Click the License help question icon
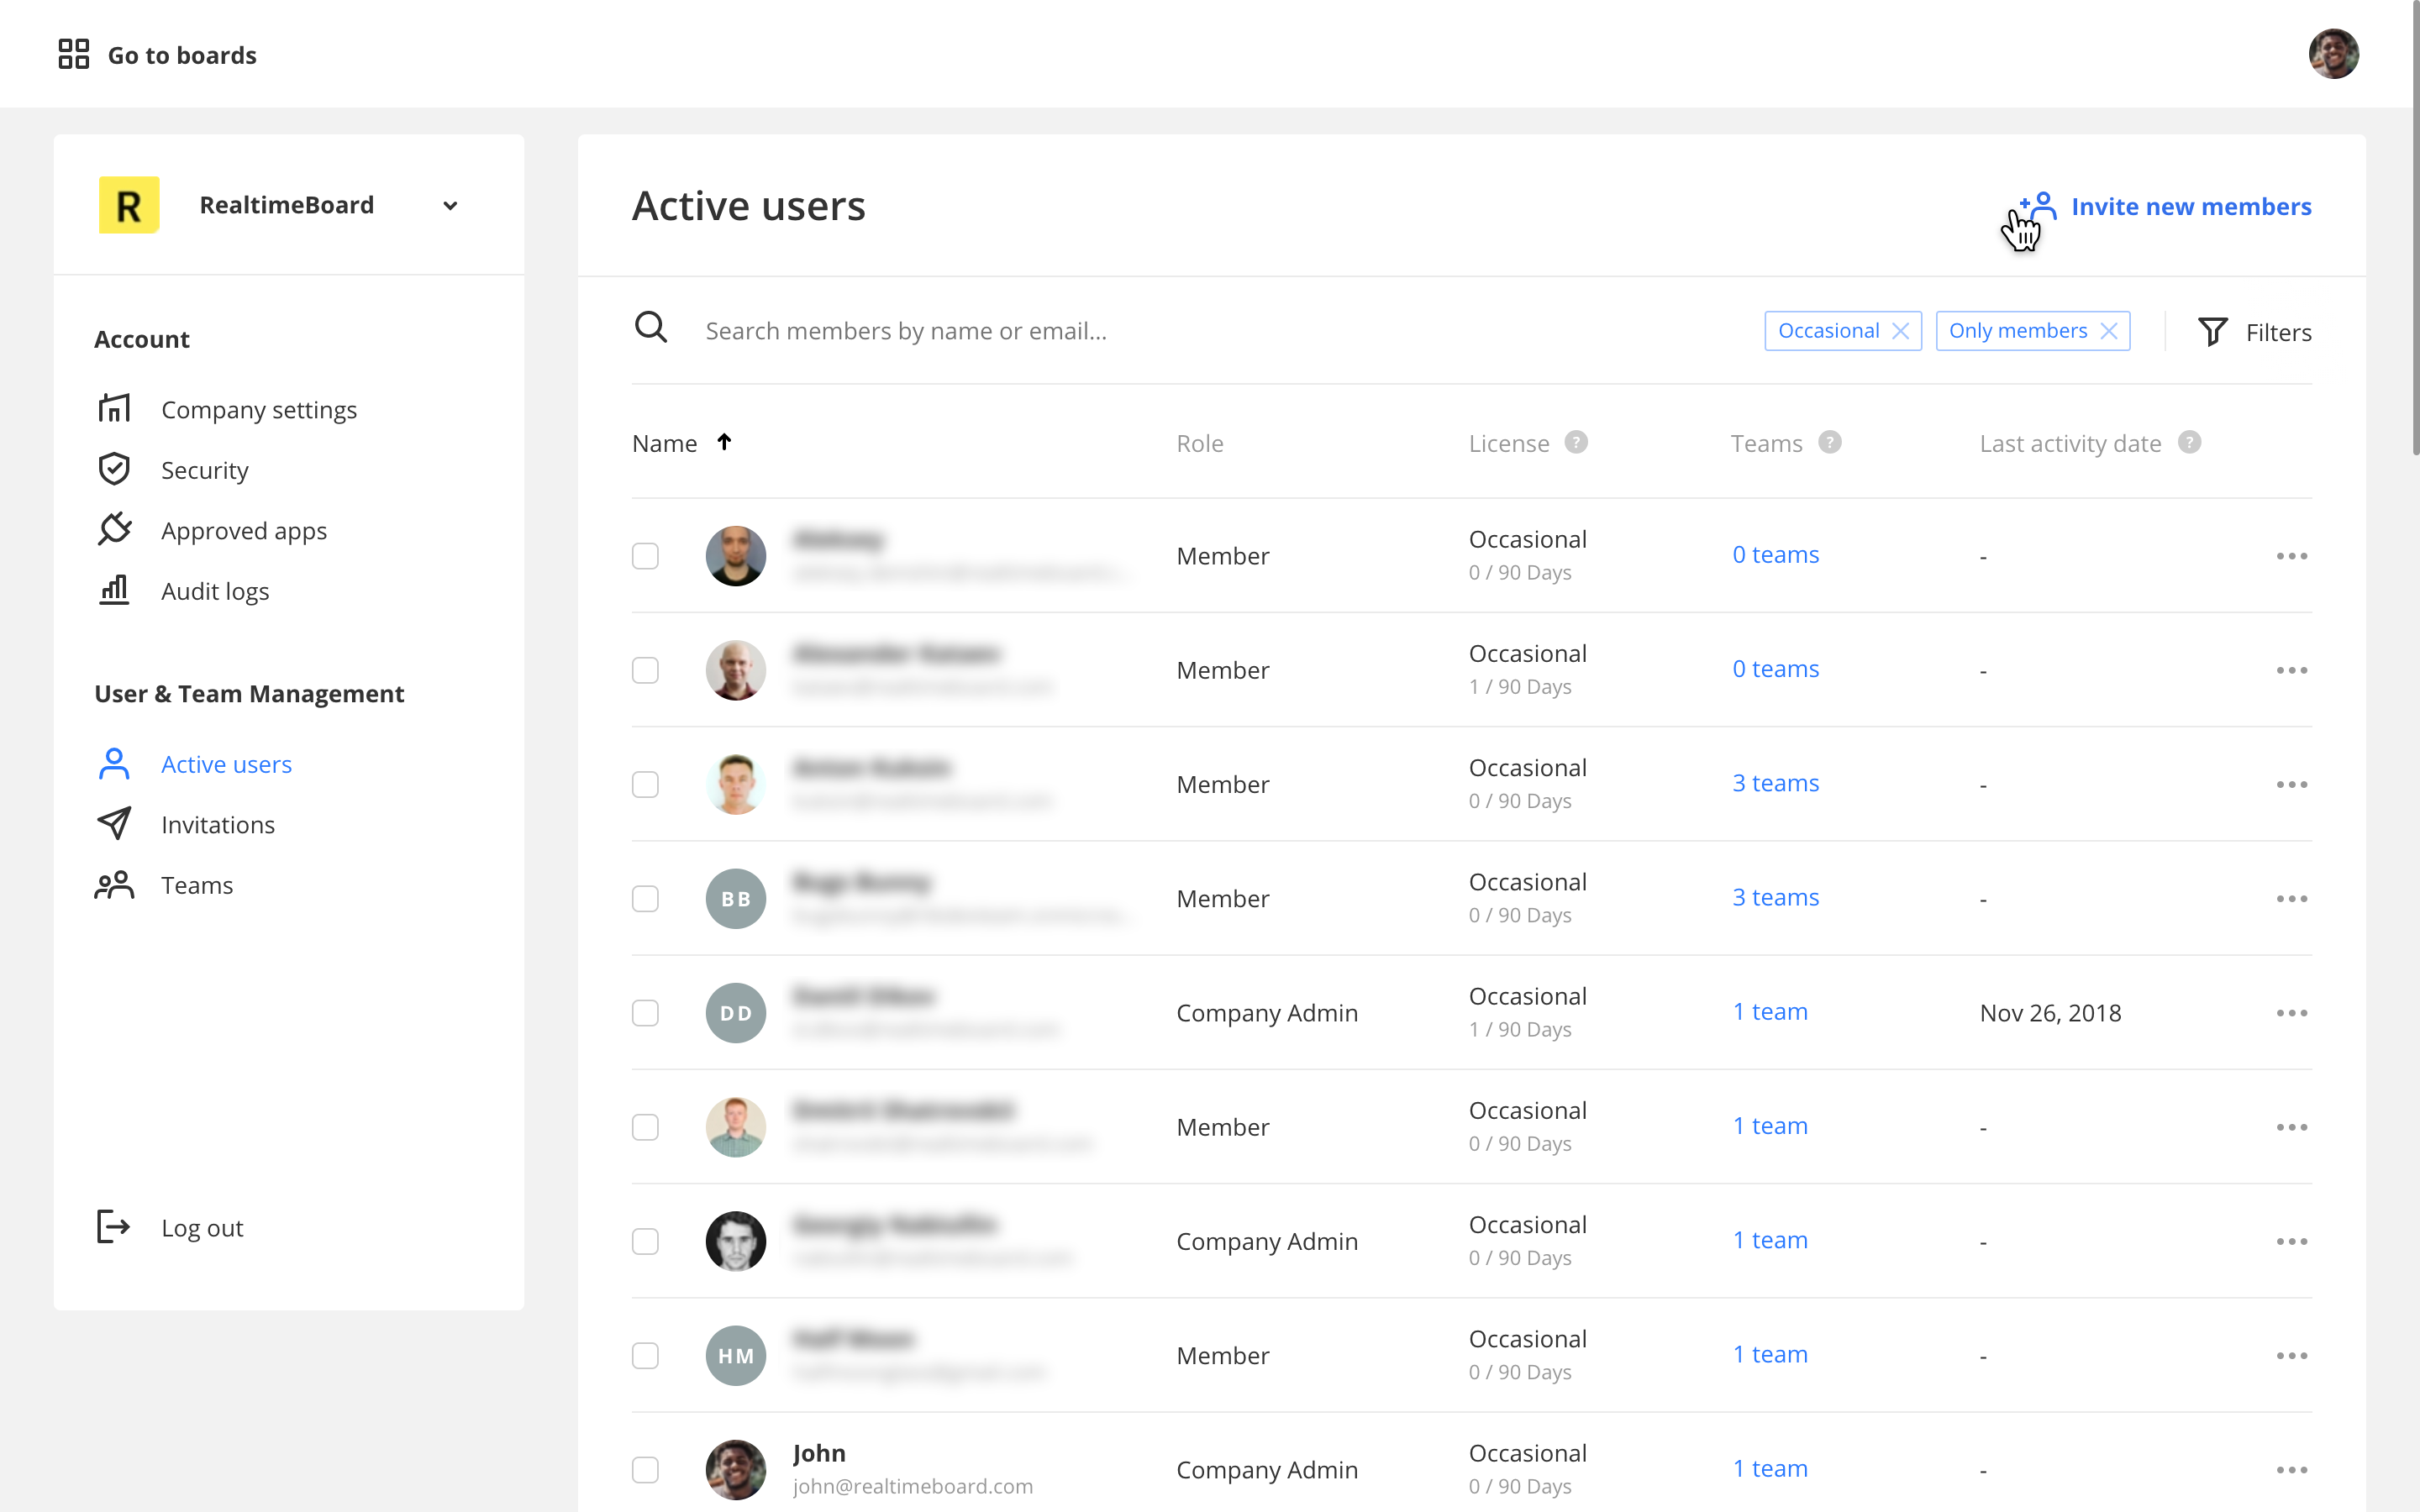This screenshot has width=2420, height=1512. point(1576,442)
